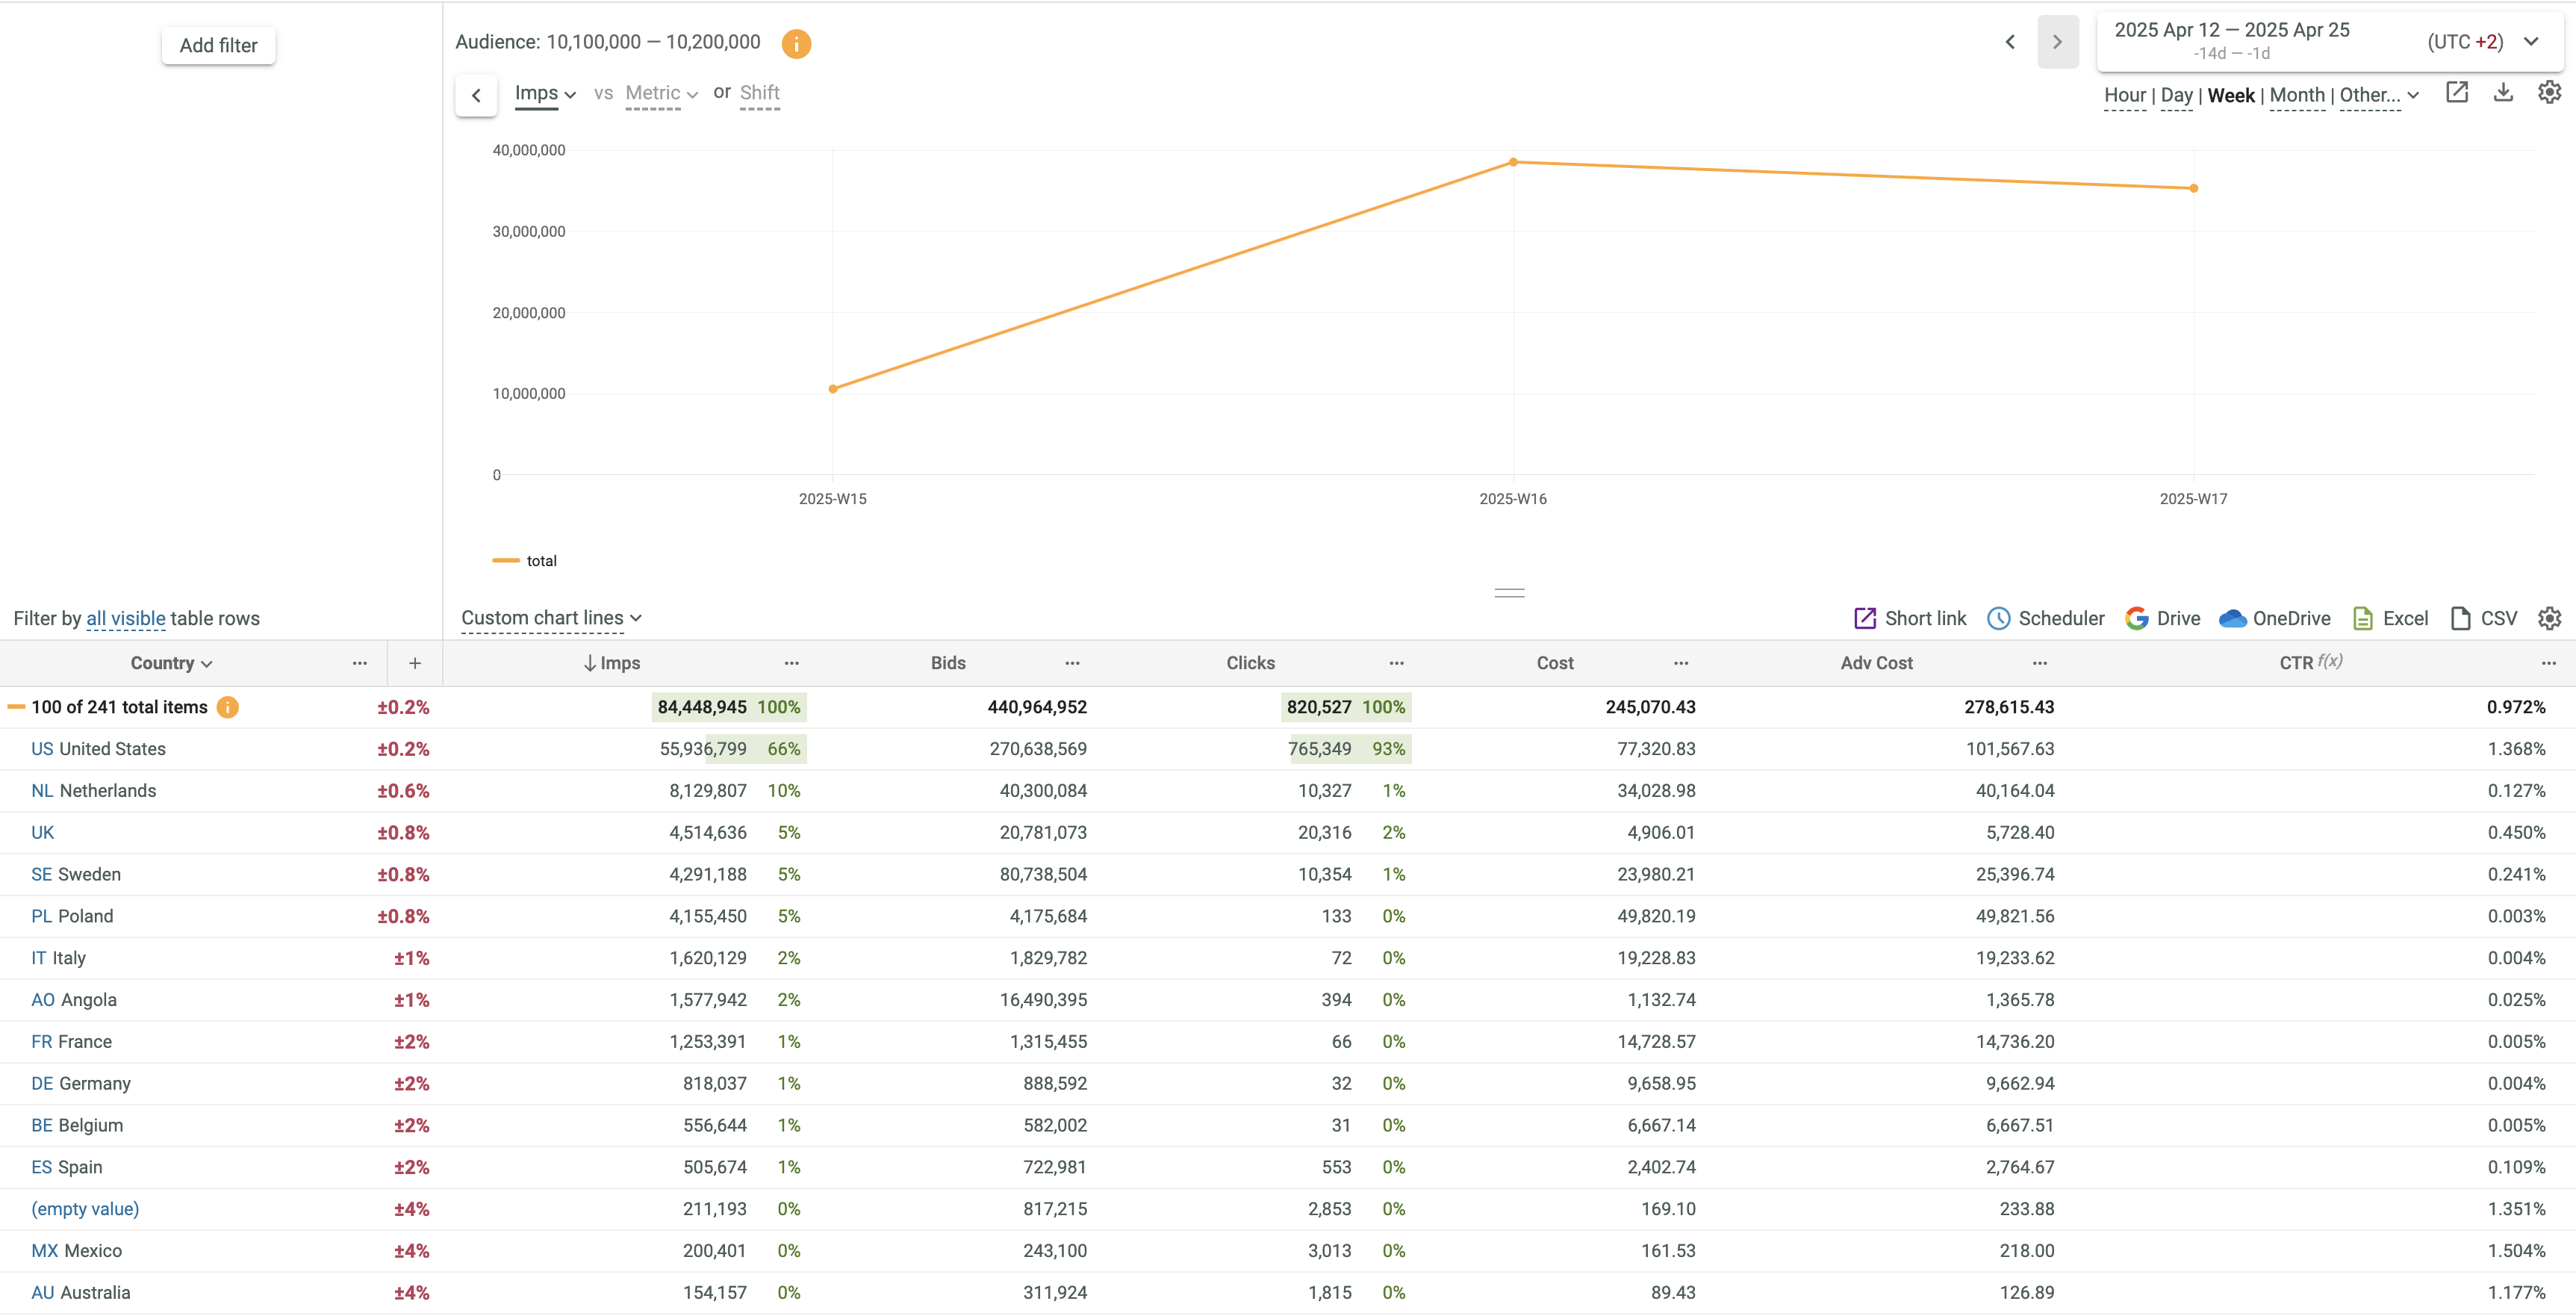
Task: Click the chart download icon
Action: (2503, 93)
